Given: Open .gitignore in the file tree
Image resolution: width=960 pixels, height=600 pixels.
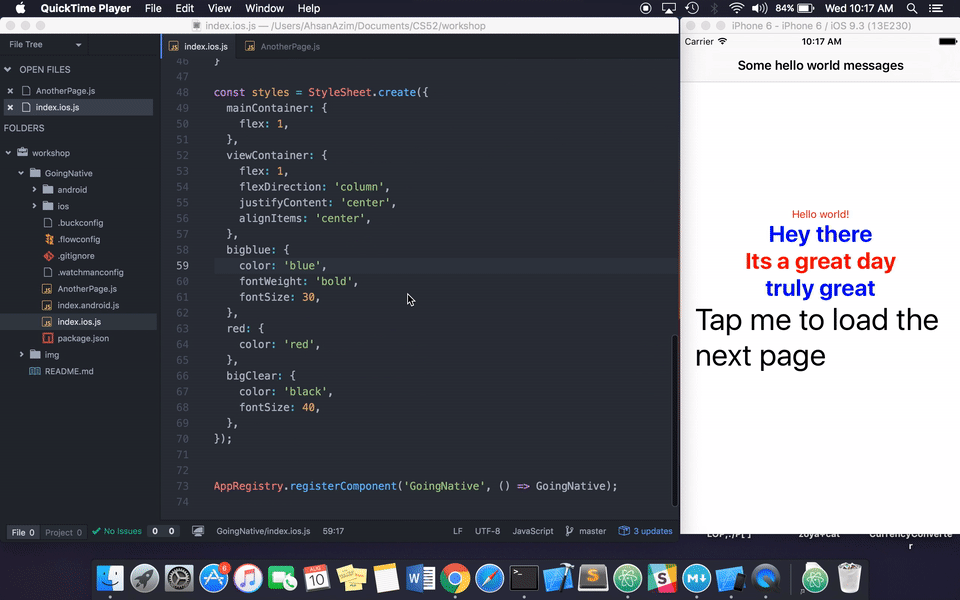Looking at the screenshot, I should click(78, 256).
